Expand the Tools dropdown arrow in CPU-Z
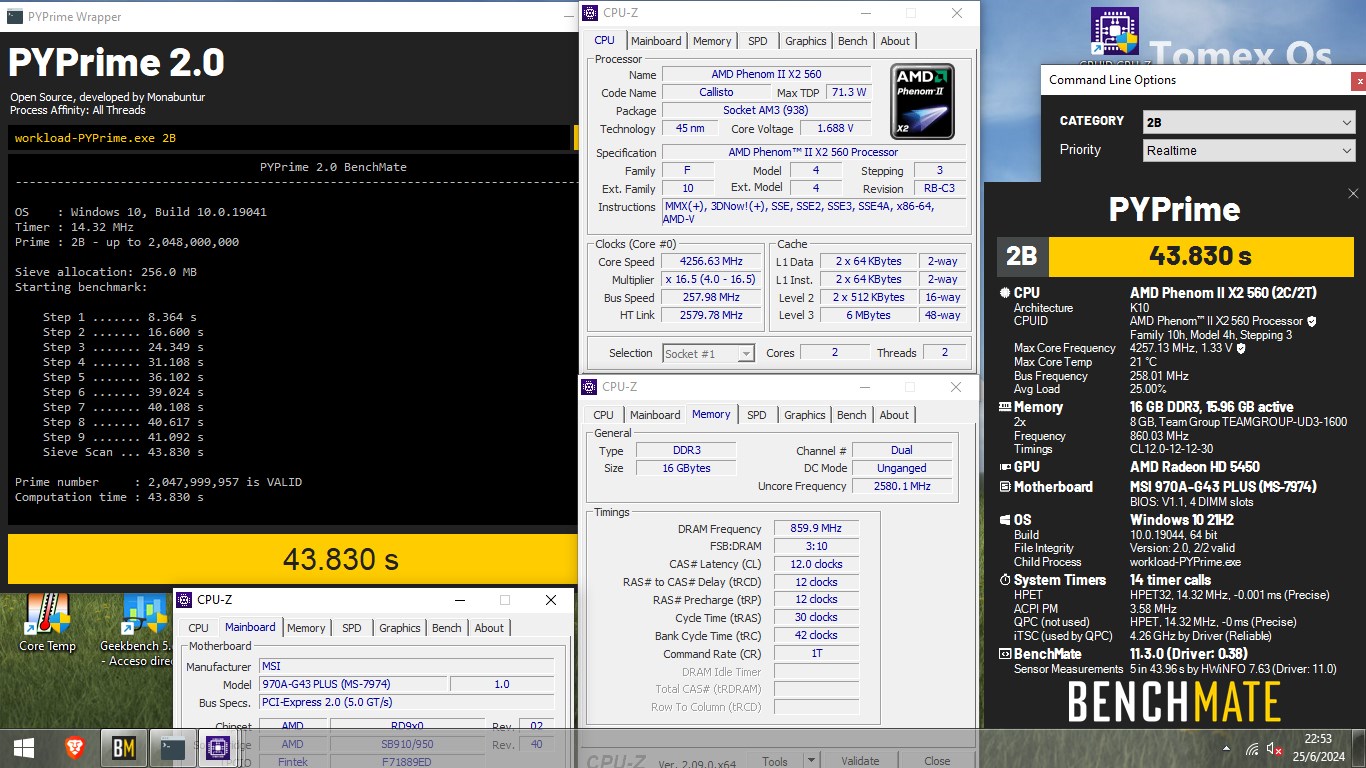Screen dimensions: 1366x768 point(810,761)
